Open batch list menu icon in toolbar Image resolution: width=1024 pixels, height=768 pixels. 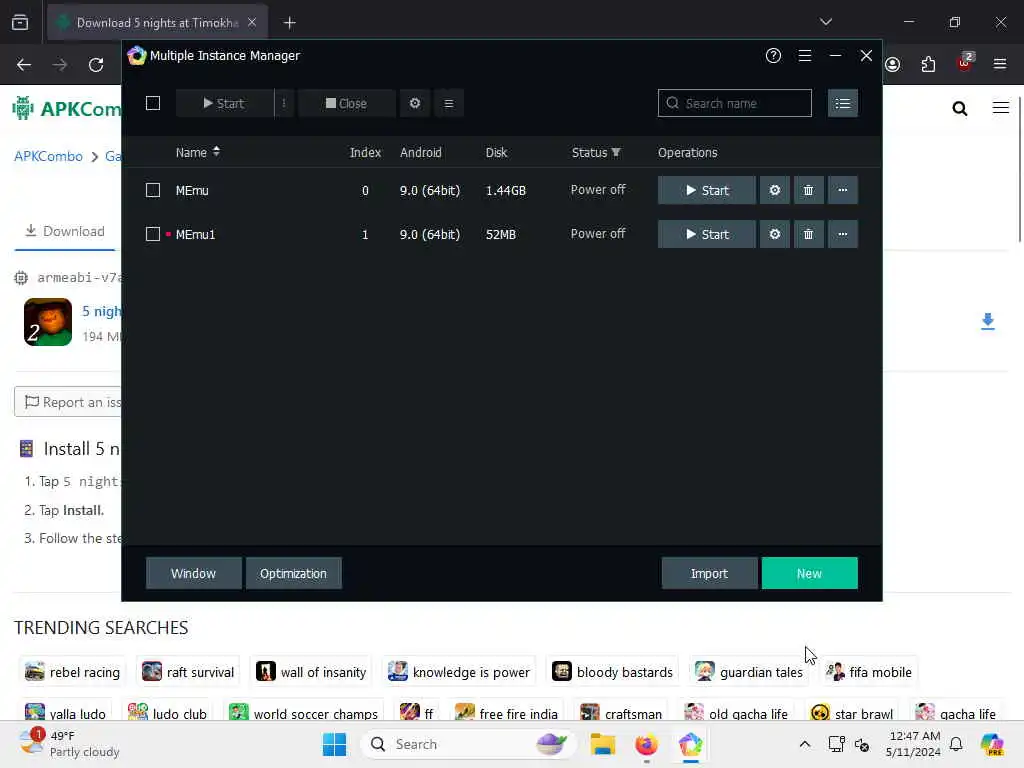click(x=449, y=103)
